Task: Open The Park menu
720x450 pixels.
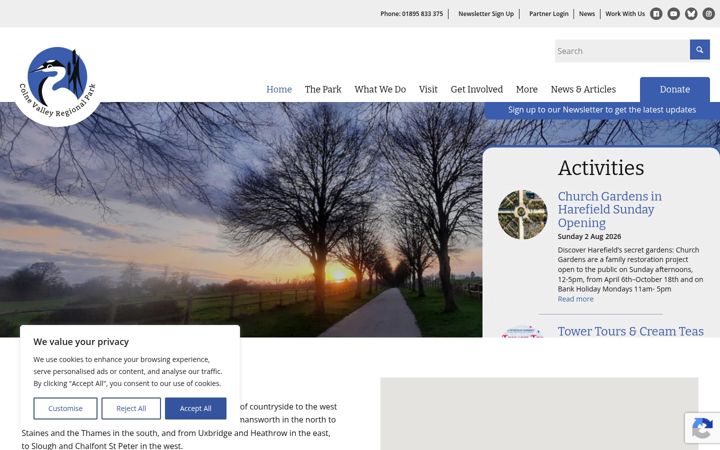Action: [323, 90]
